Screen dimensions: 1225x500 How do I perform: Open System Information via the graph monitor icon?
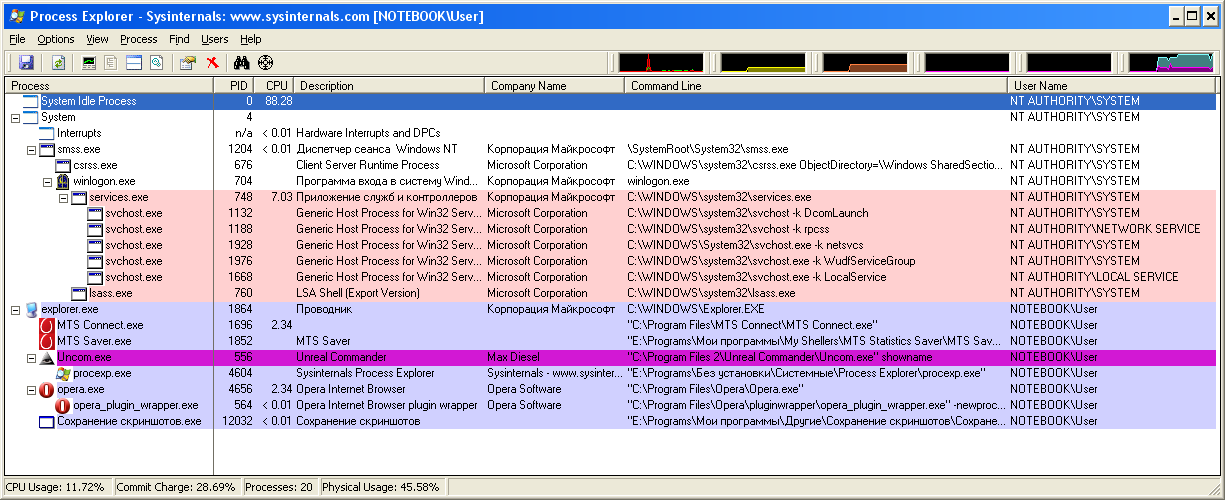[89, 63]
